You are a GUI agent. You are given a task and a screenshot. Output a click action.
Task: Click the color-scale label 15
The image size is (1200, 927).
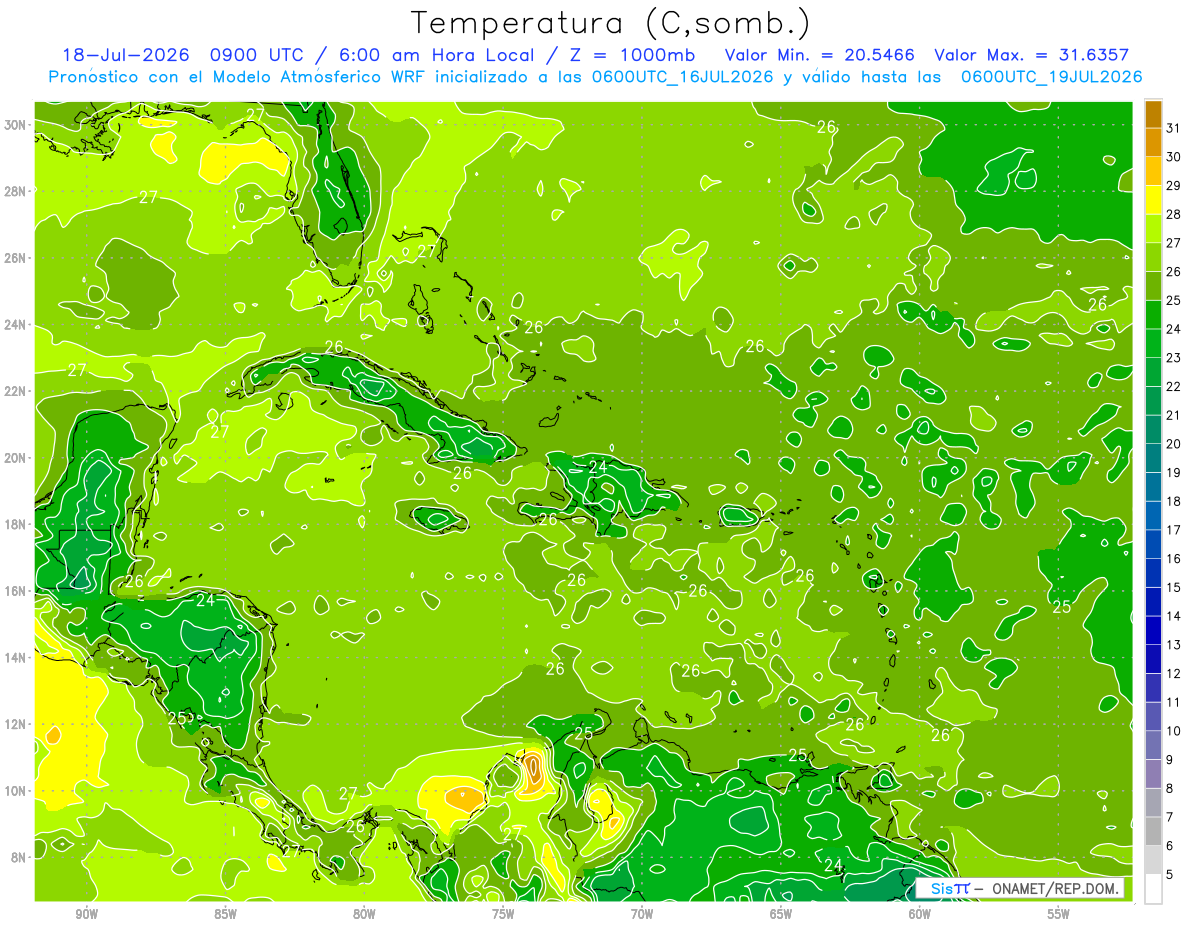coord(1173,588)
